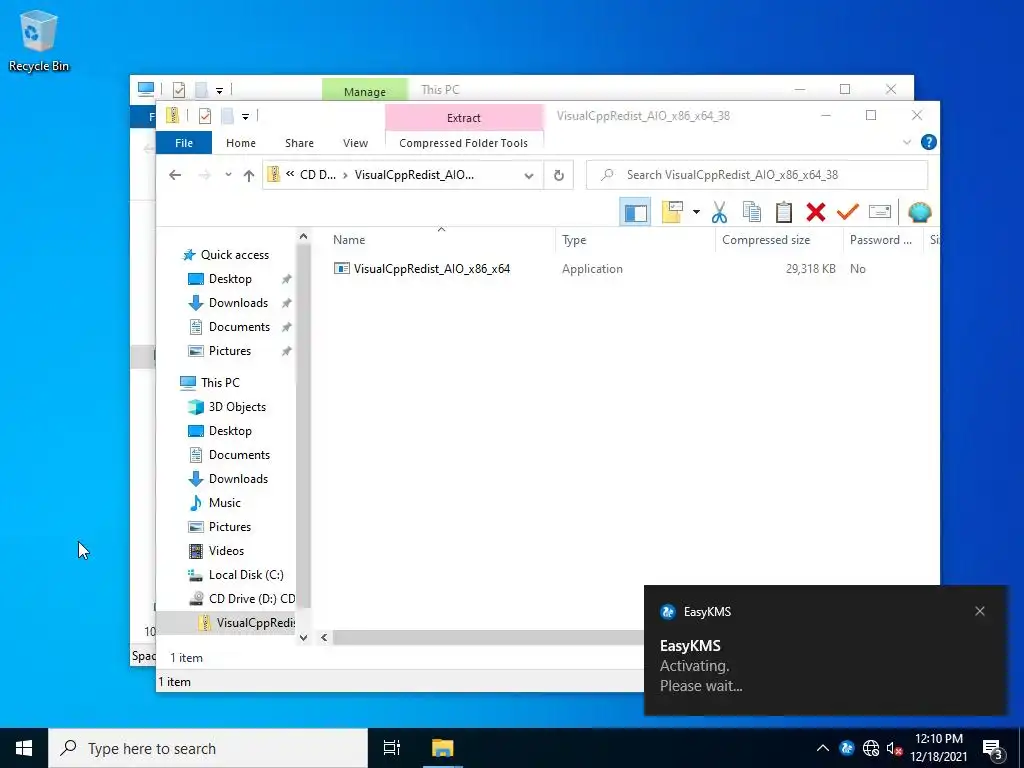Click the blue shell icon in toolbar
This screenshot has height=768, width=1024.
point(920,212)
